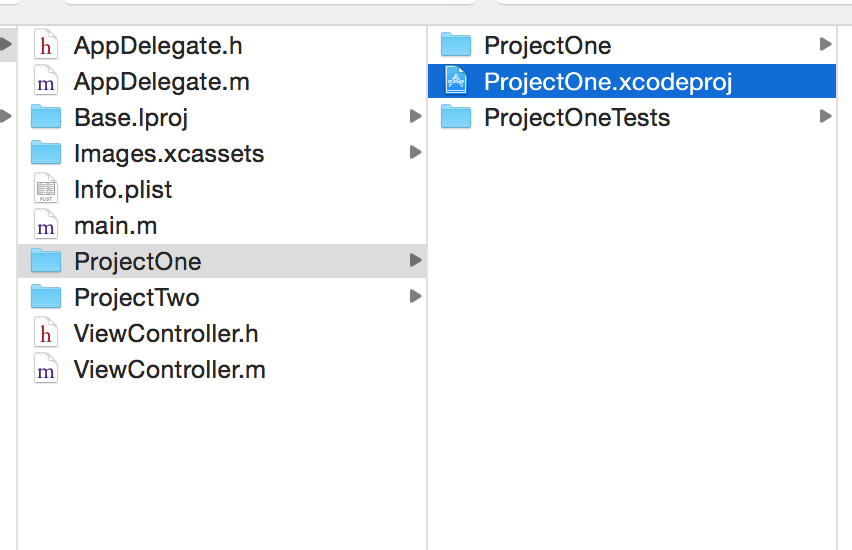852x550 pixels.
Task: Click the Images.xcassets folder icon
Action: (46, 154)
